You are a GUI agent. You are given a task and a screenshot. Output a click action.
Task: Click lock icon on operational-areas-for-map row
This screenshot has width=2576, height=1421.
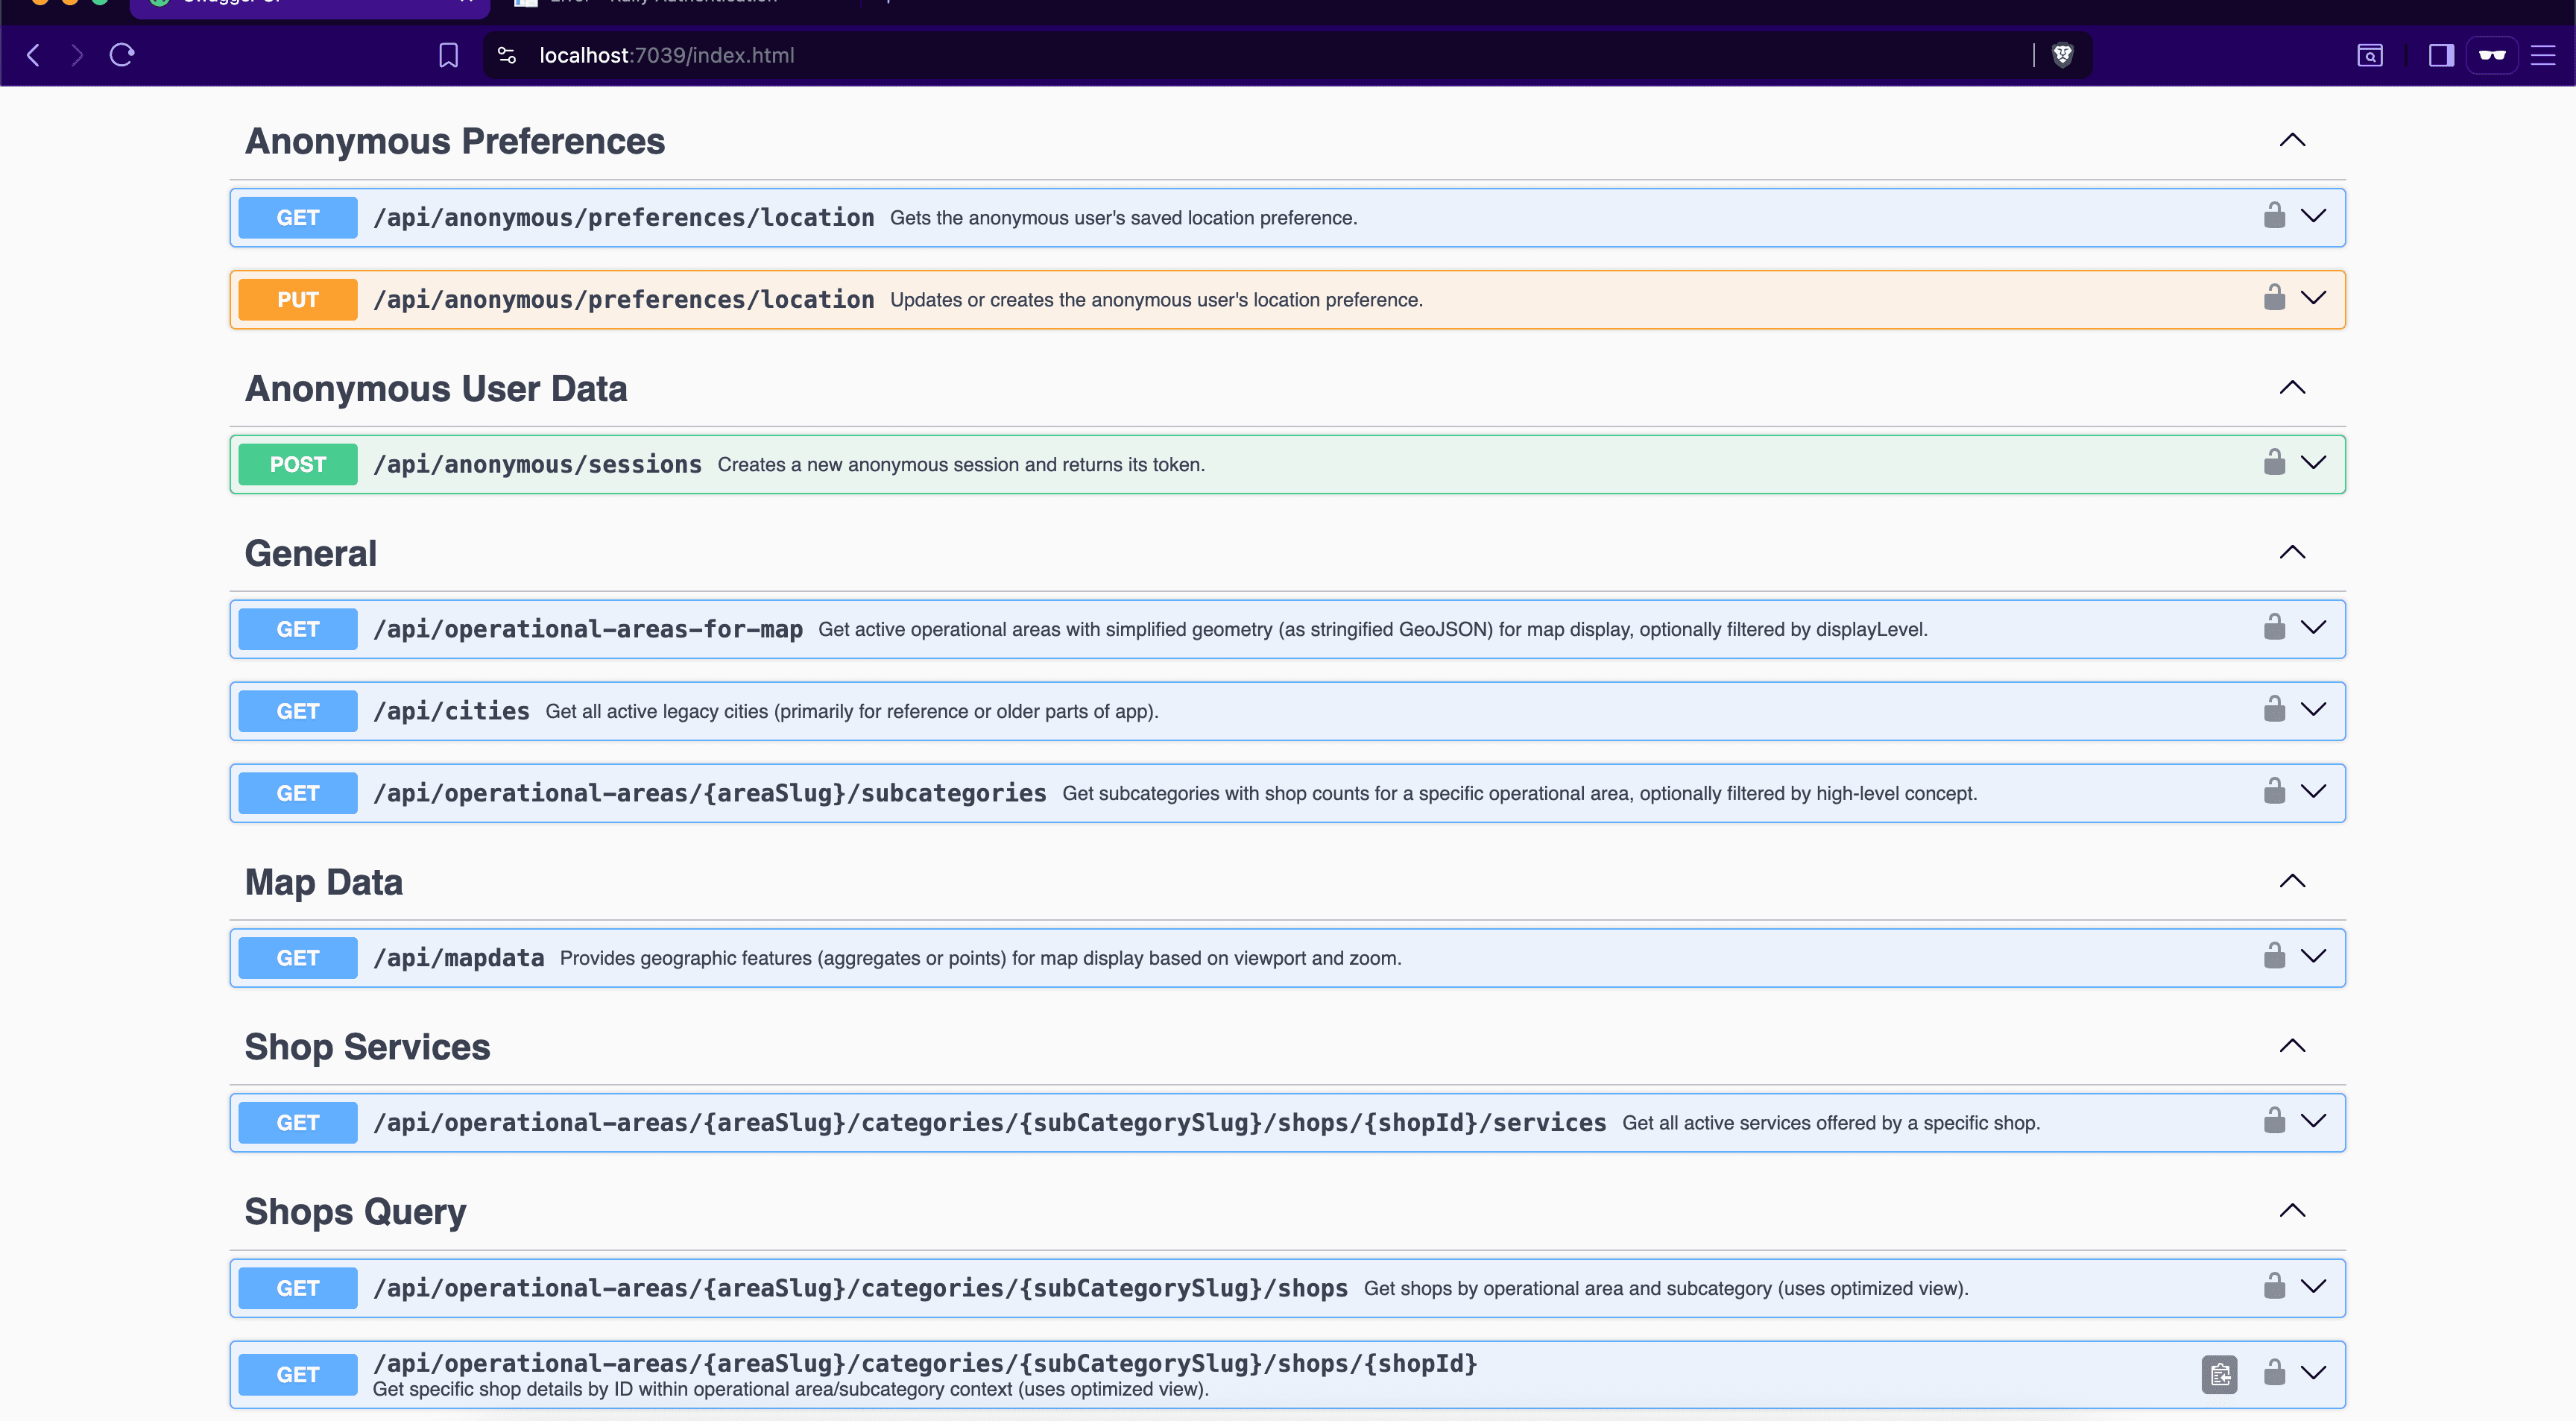coord(2274,627)
